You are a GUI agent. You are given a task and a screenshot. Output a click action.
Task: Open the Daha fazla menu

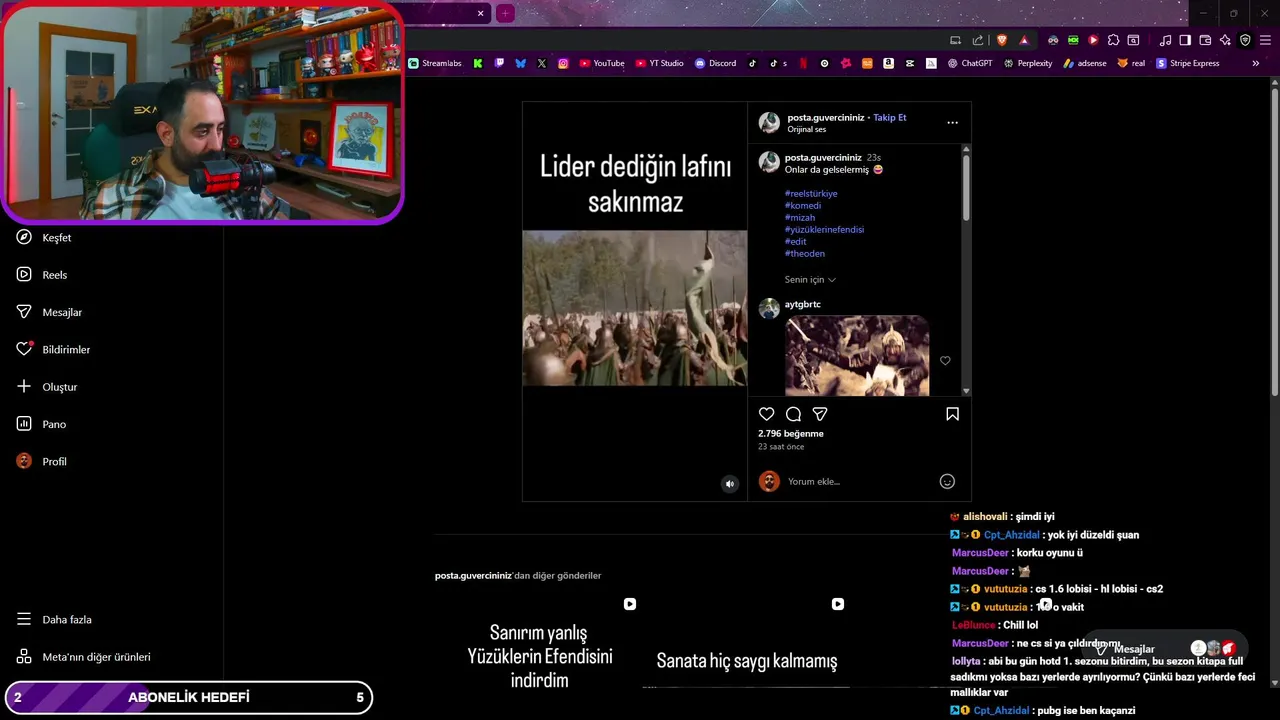coord(54,619)
